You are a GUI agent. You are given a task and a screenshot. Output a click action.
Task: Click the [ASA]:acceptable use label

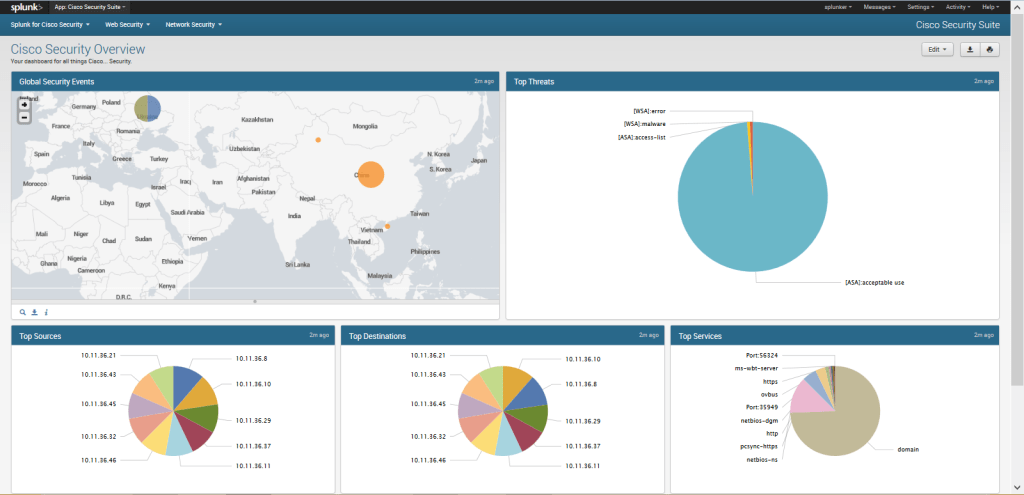click(x=874, y=283)
